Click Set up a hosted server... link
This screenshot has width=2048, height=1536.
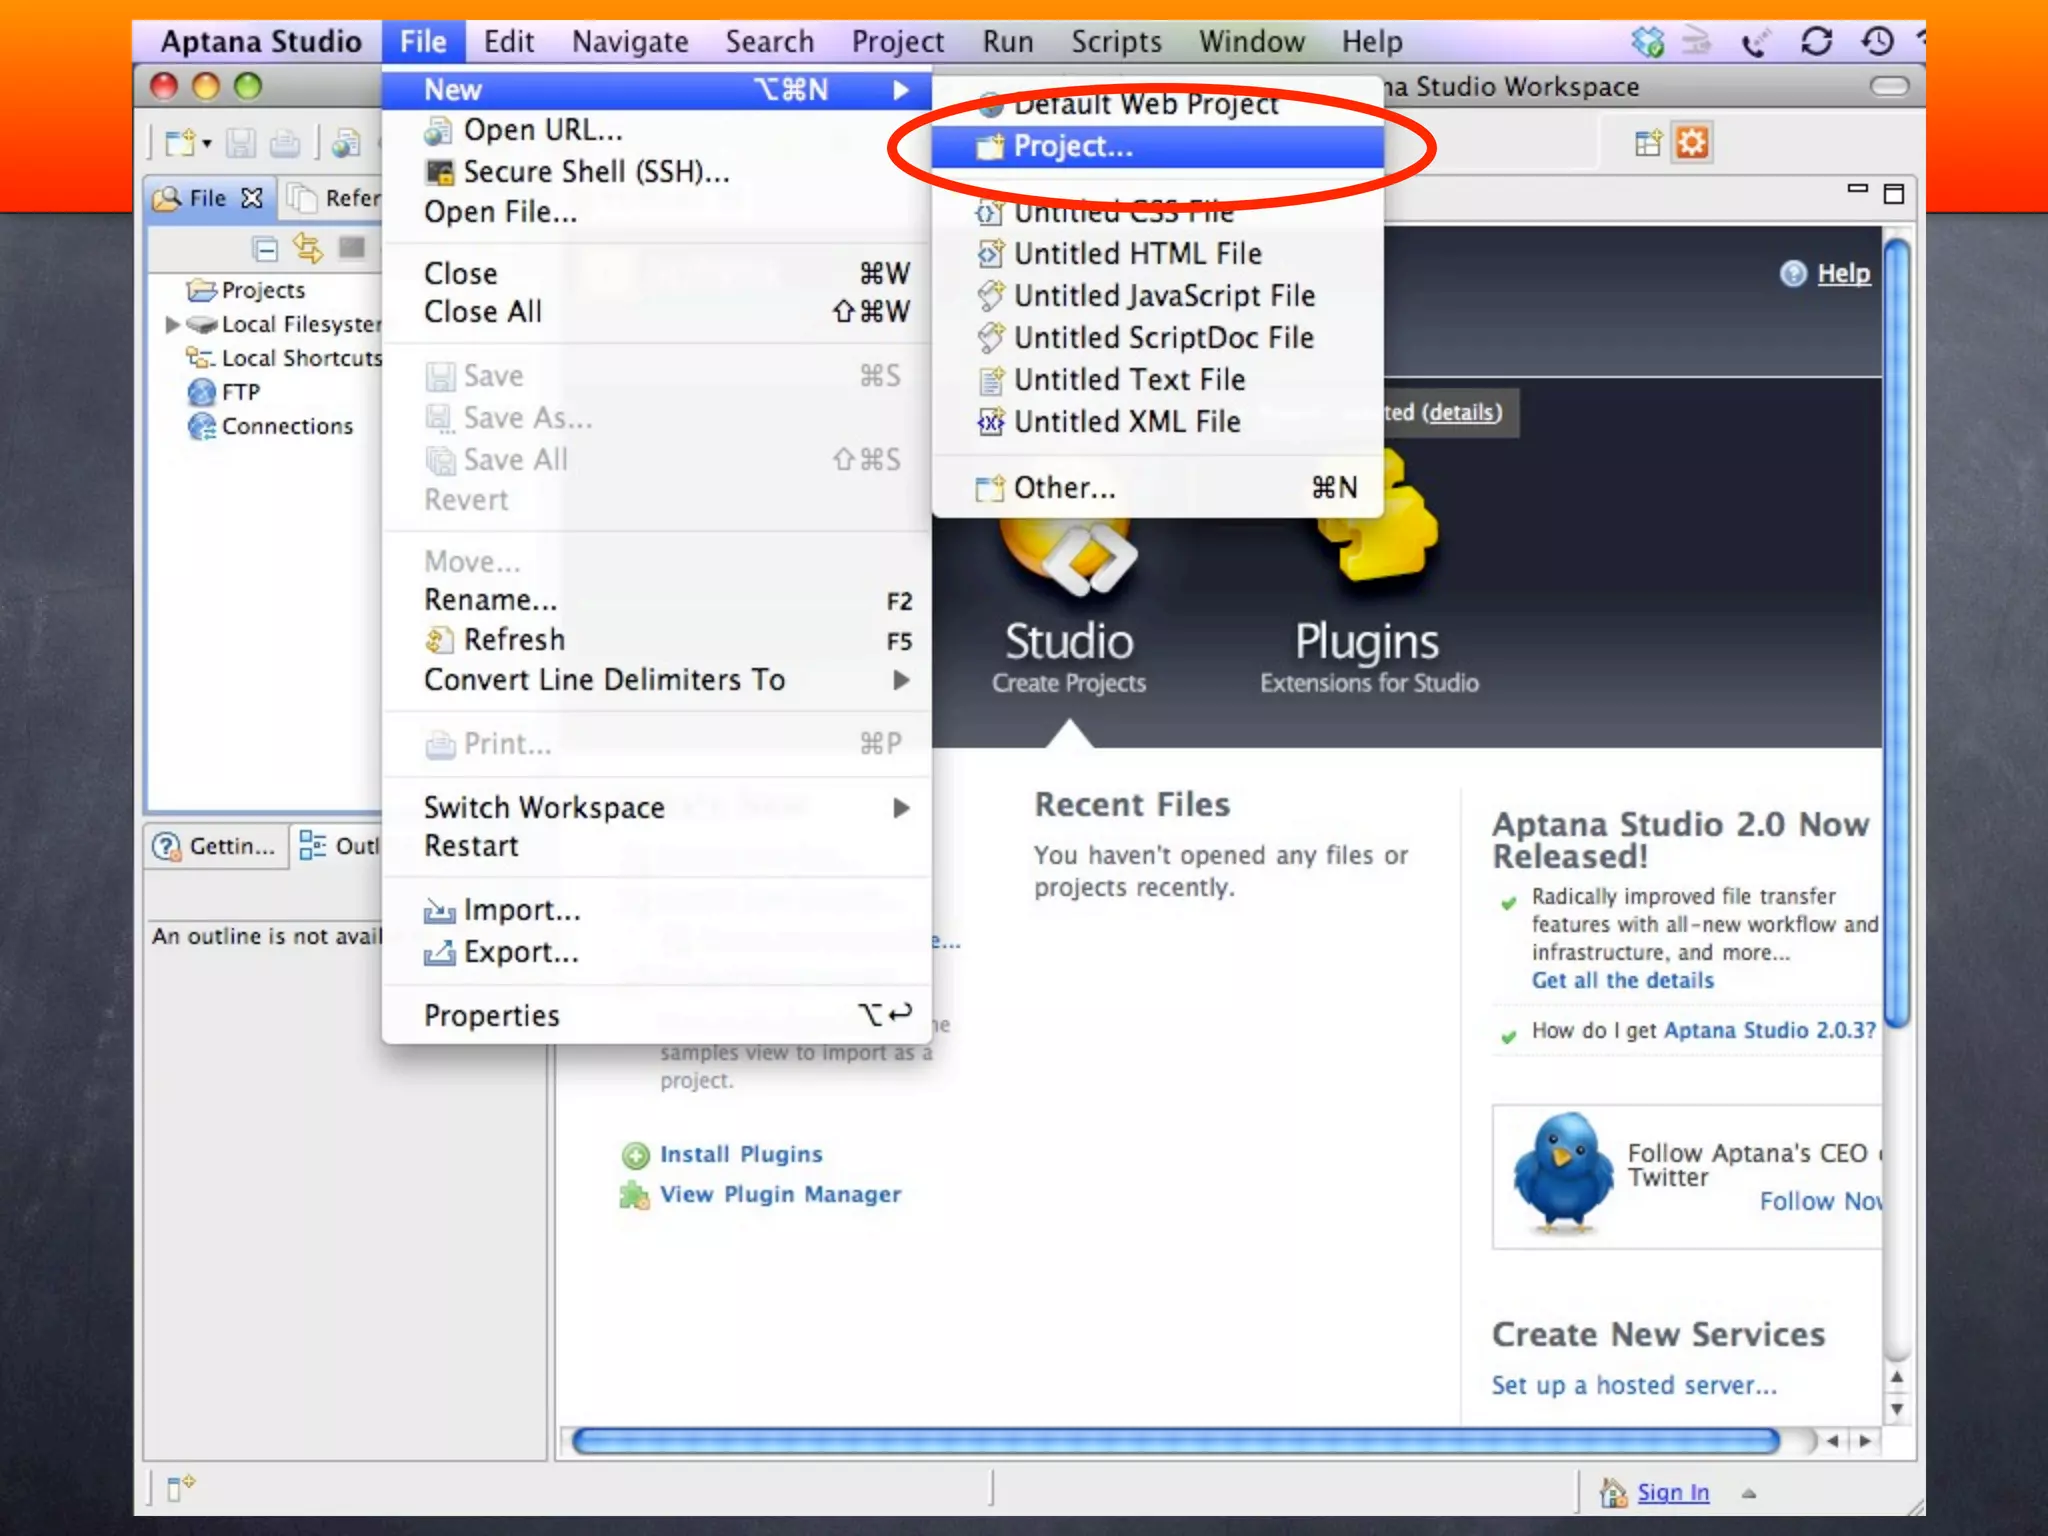(1634, 1386)
